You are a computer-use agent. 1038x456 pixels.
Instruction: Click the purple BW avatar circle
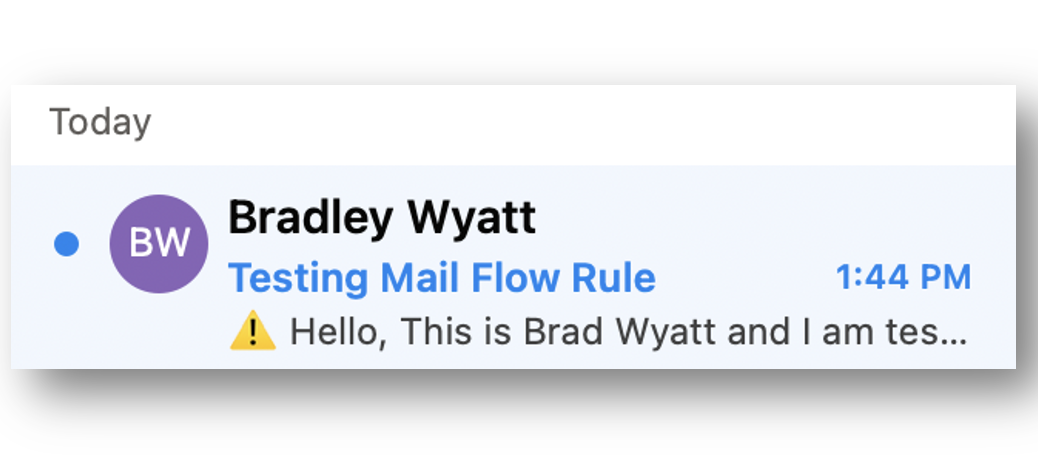(159, 244)
